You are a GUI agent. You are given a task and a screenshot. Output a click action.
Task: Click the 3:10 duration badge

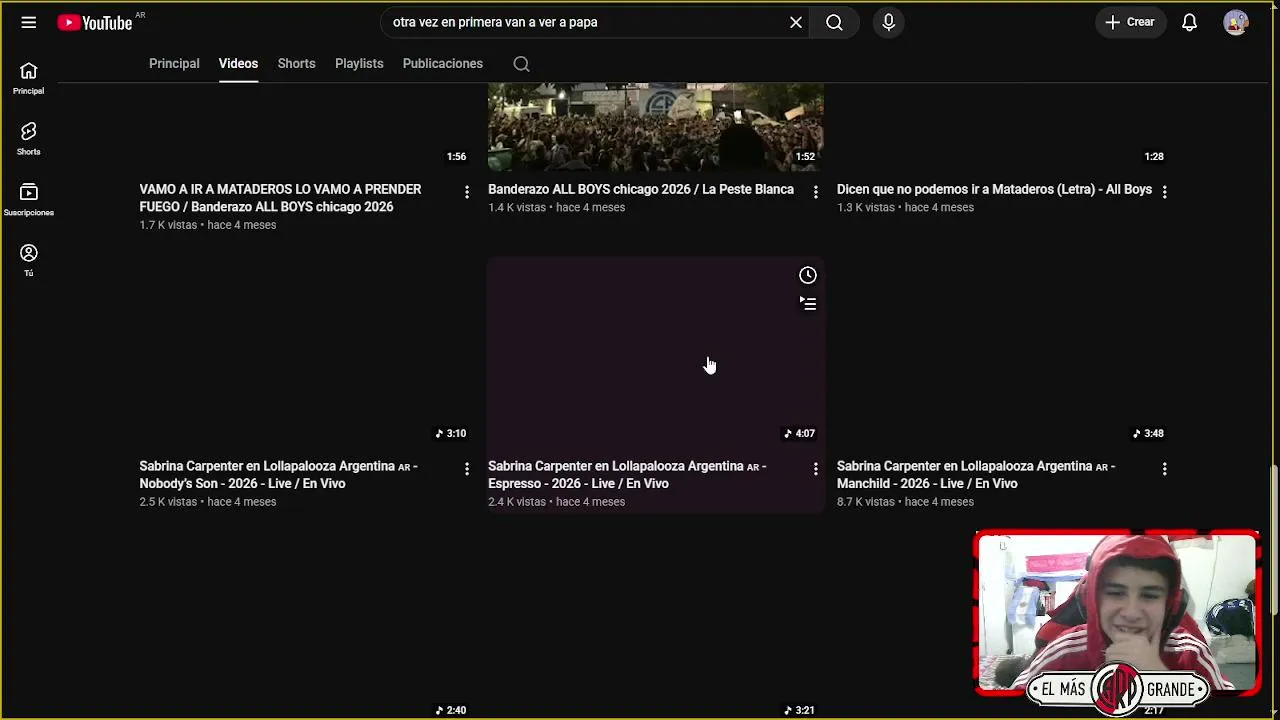[450, 434]
